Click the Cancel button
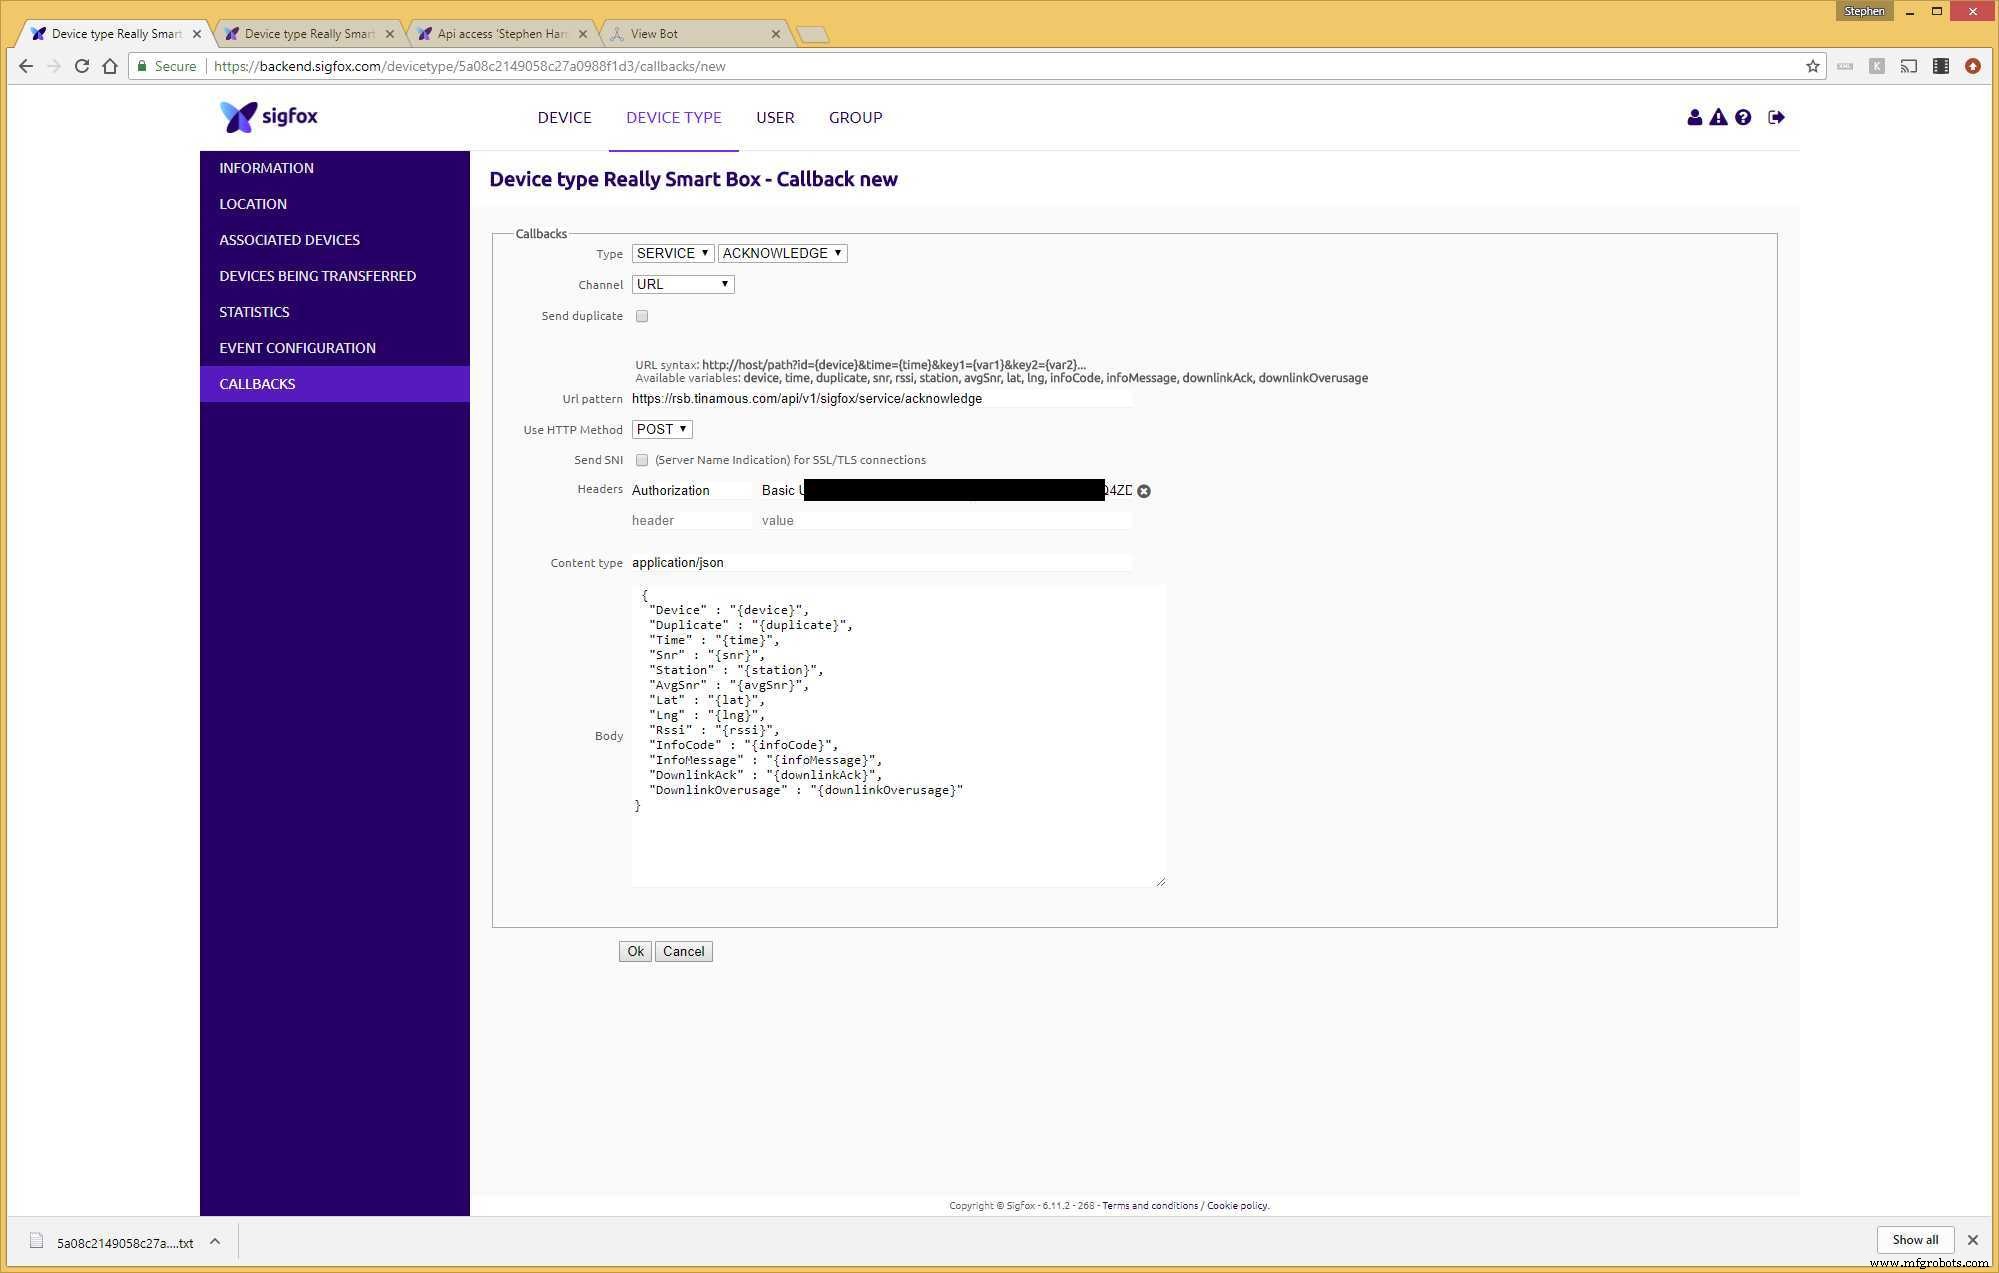 click(x=683, y=951)
